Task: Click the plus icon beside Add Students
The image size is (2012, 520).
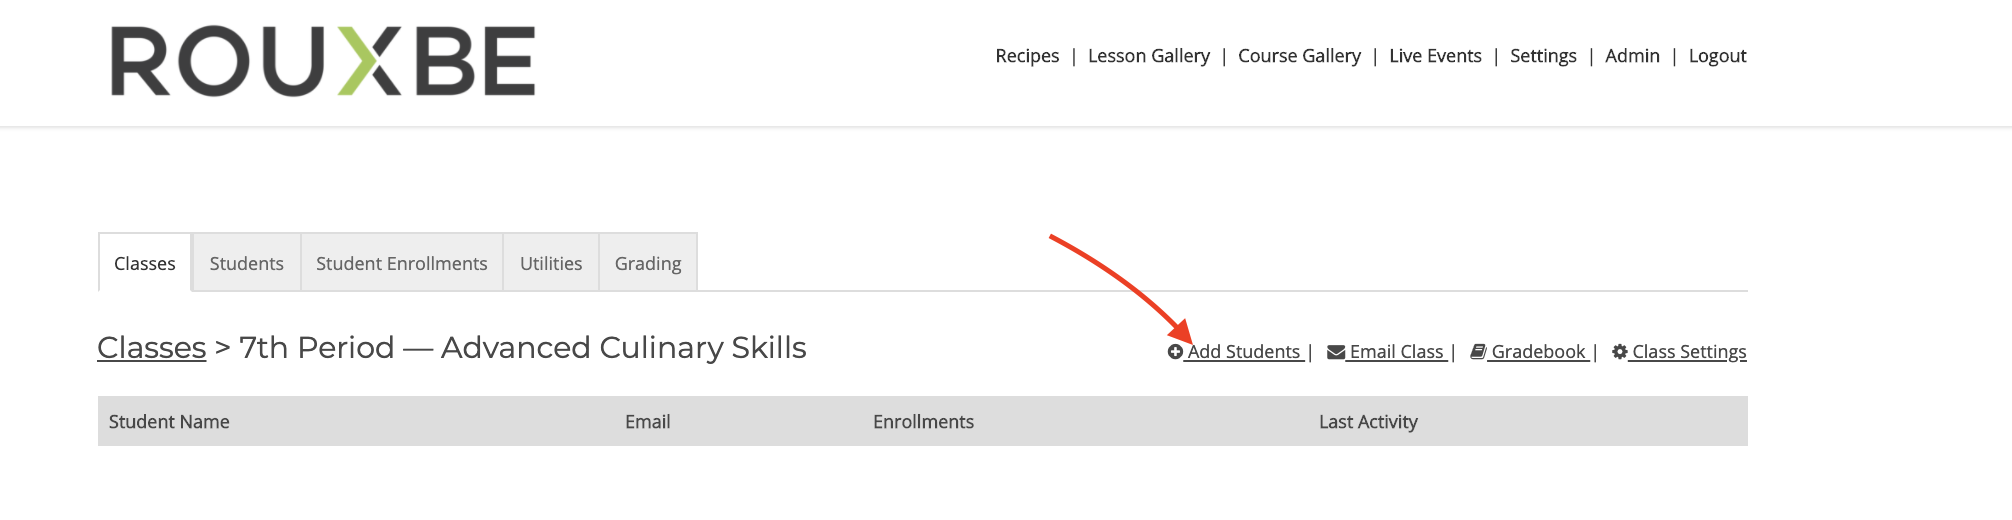Action: pyautogui.click(x=1175, y=352)
